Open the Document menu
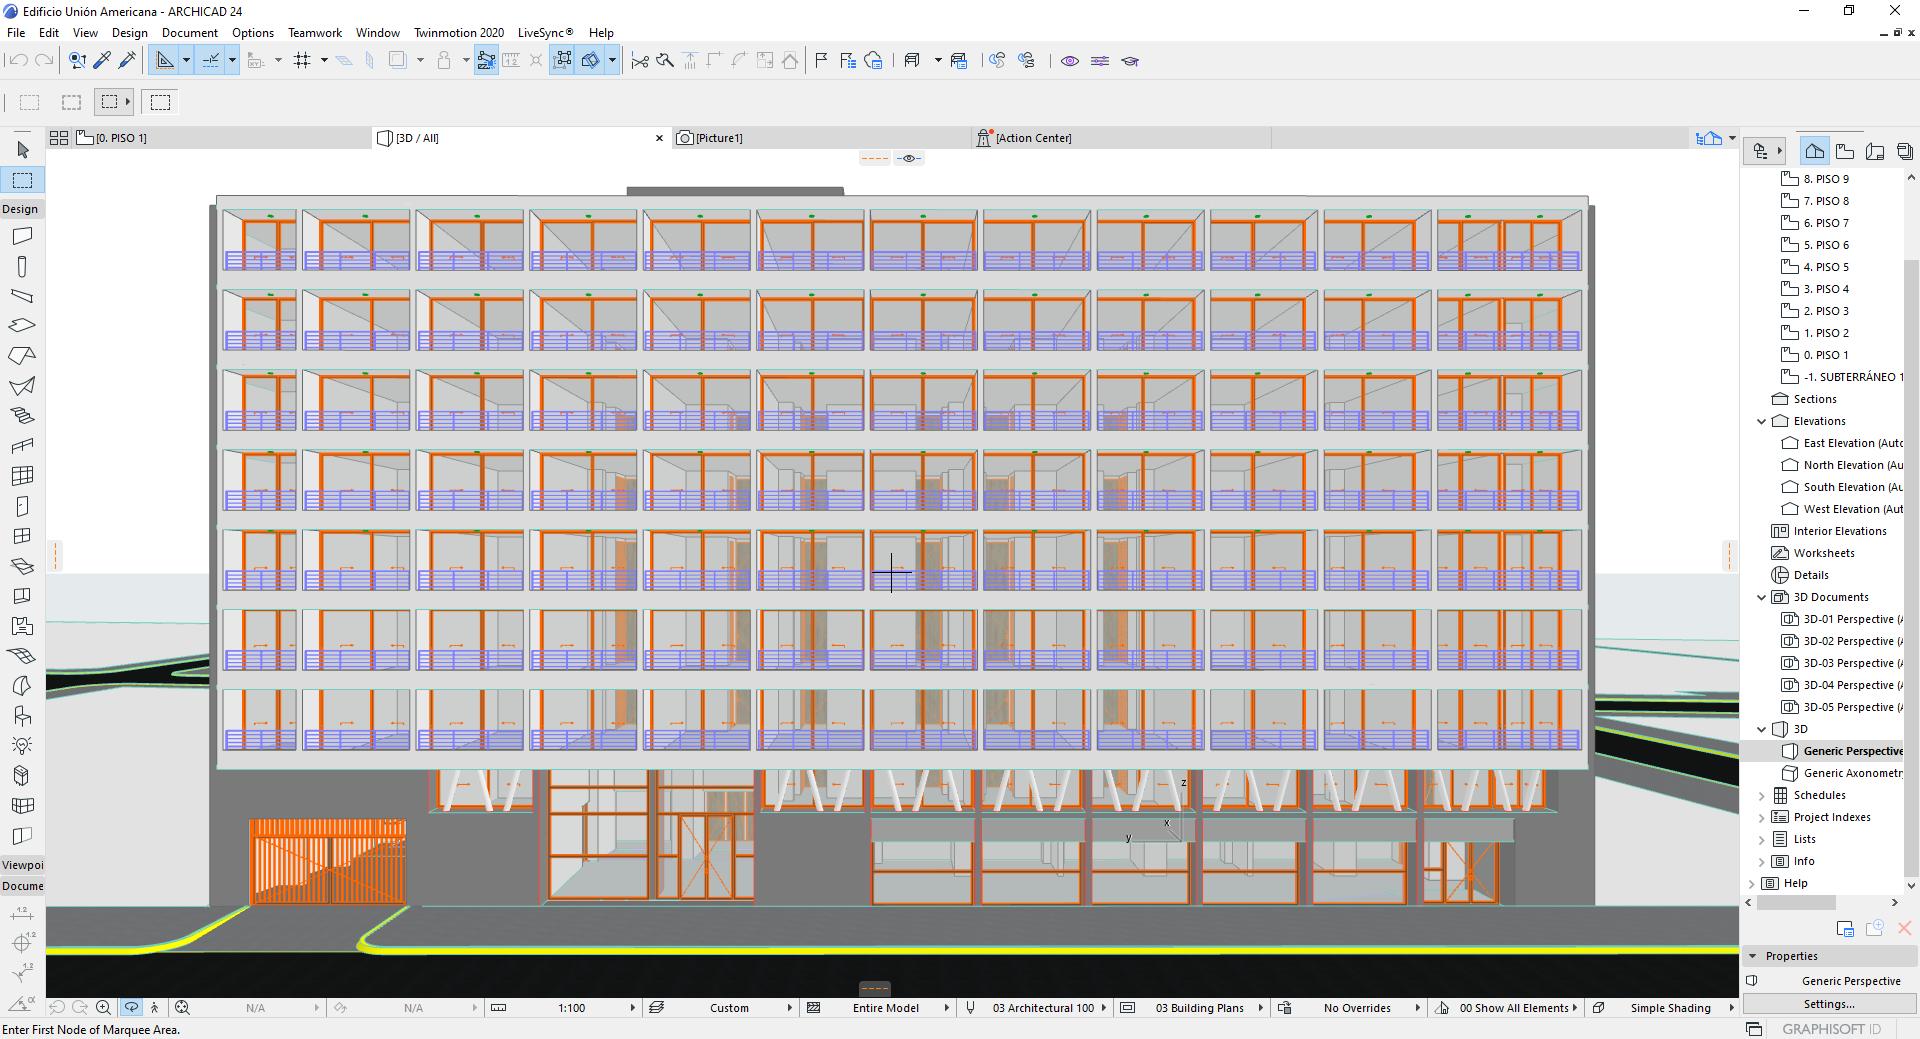The image size is (1920, 1039). point(189,32)
